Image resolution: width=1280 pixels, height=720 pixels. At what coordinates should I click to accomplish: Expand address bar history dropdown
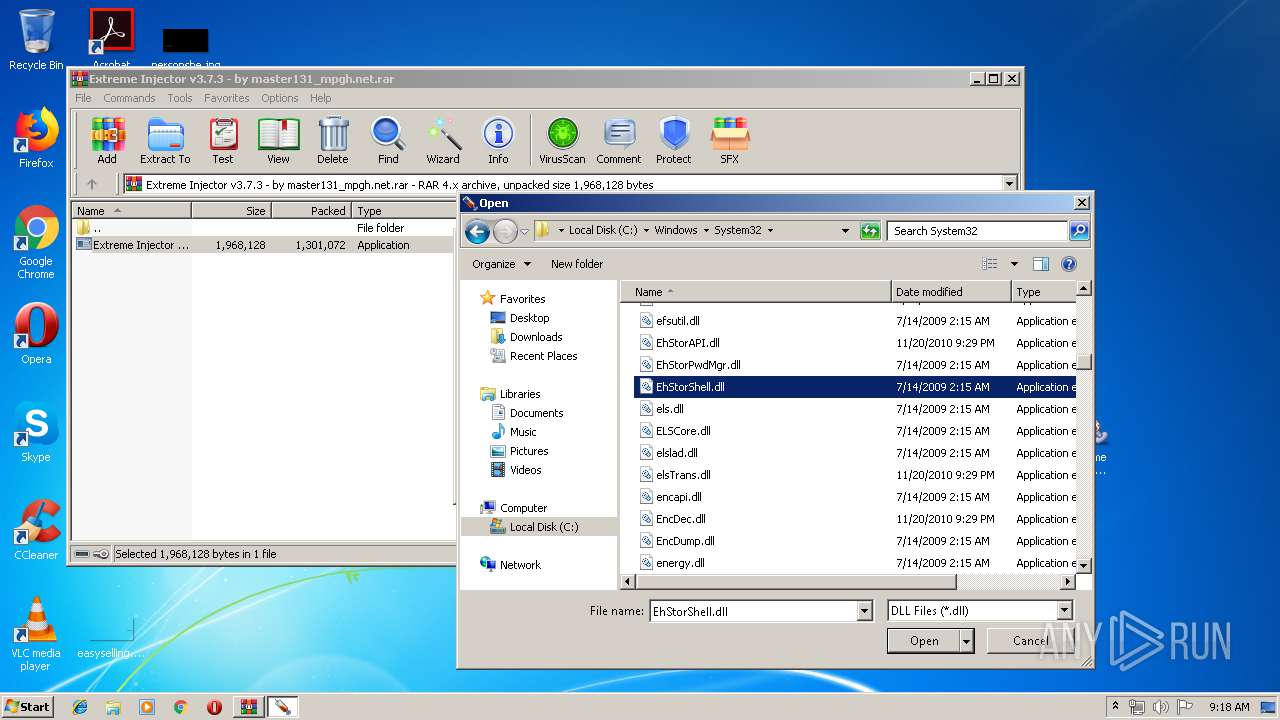[x=846, y=231]
